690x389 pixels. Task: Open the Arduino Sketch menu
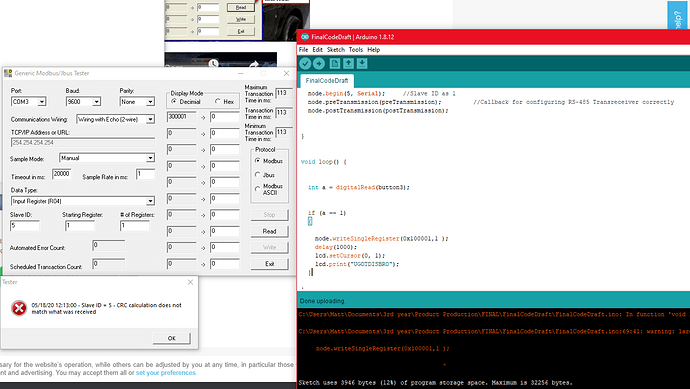coord(336,50)
